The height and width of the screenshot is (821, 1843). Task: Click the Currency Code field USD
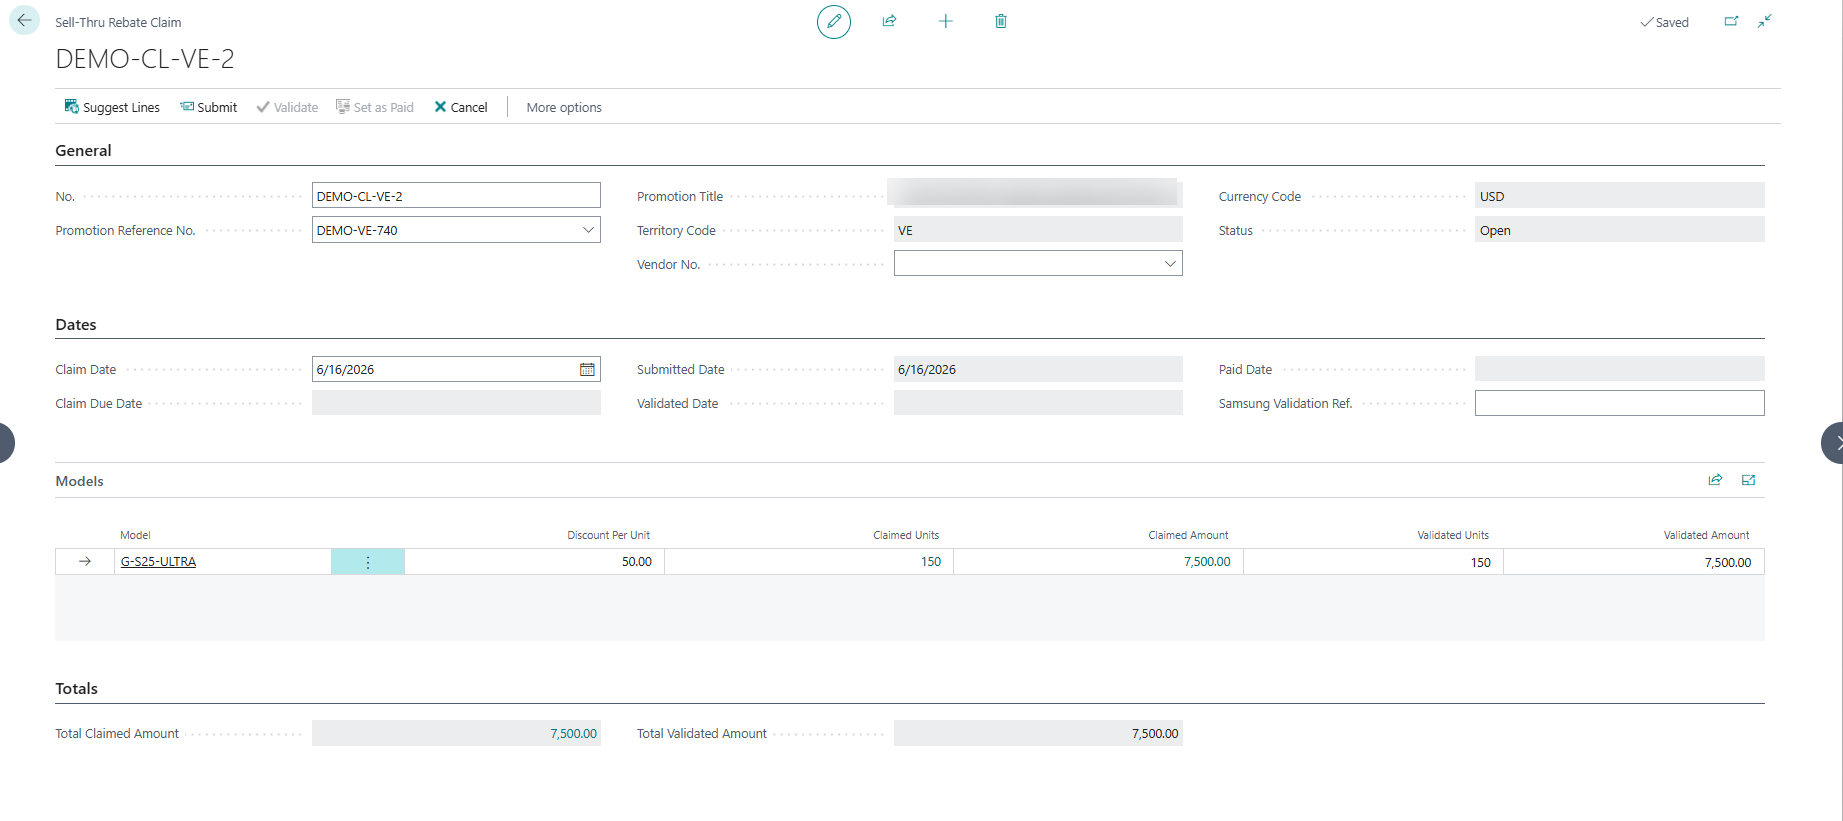[x=1619, y=196]
